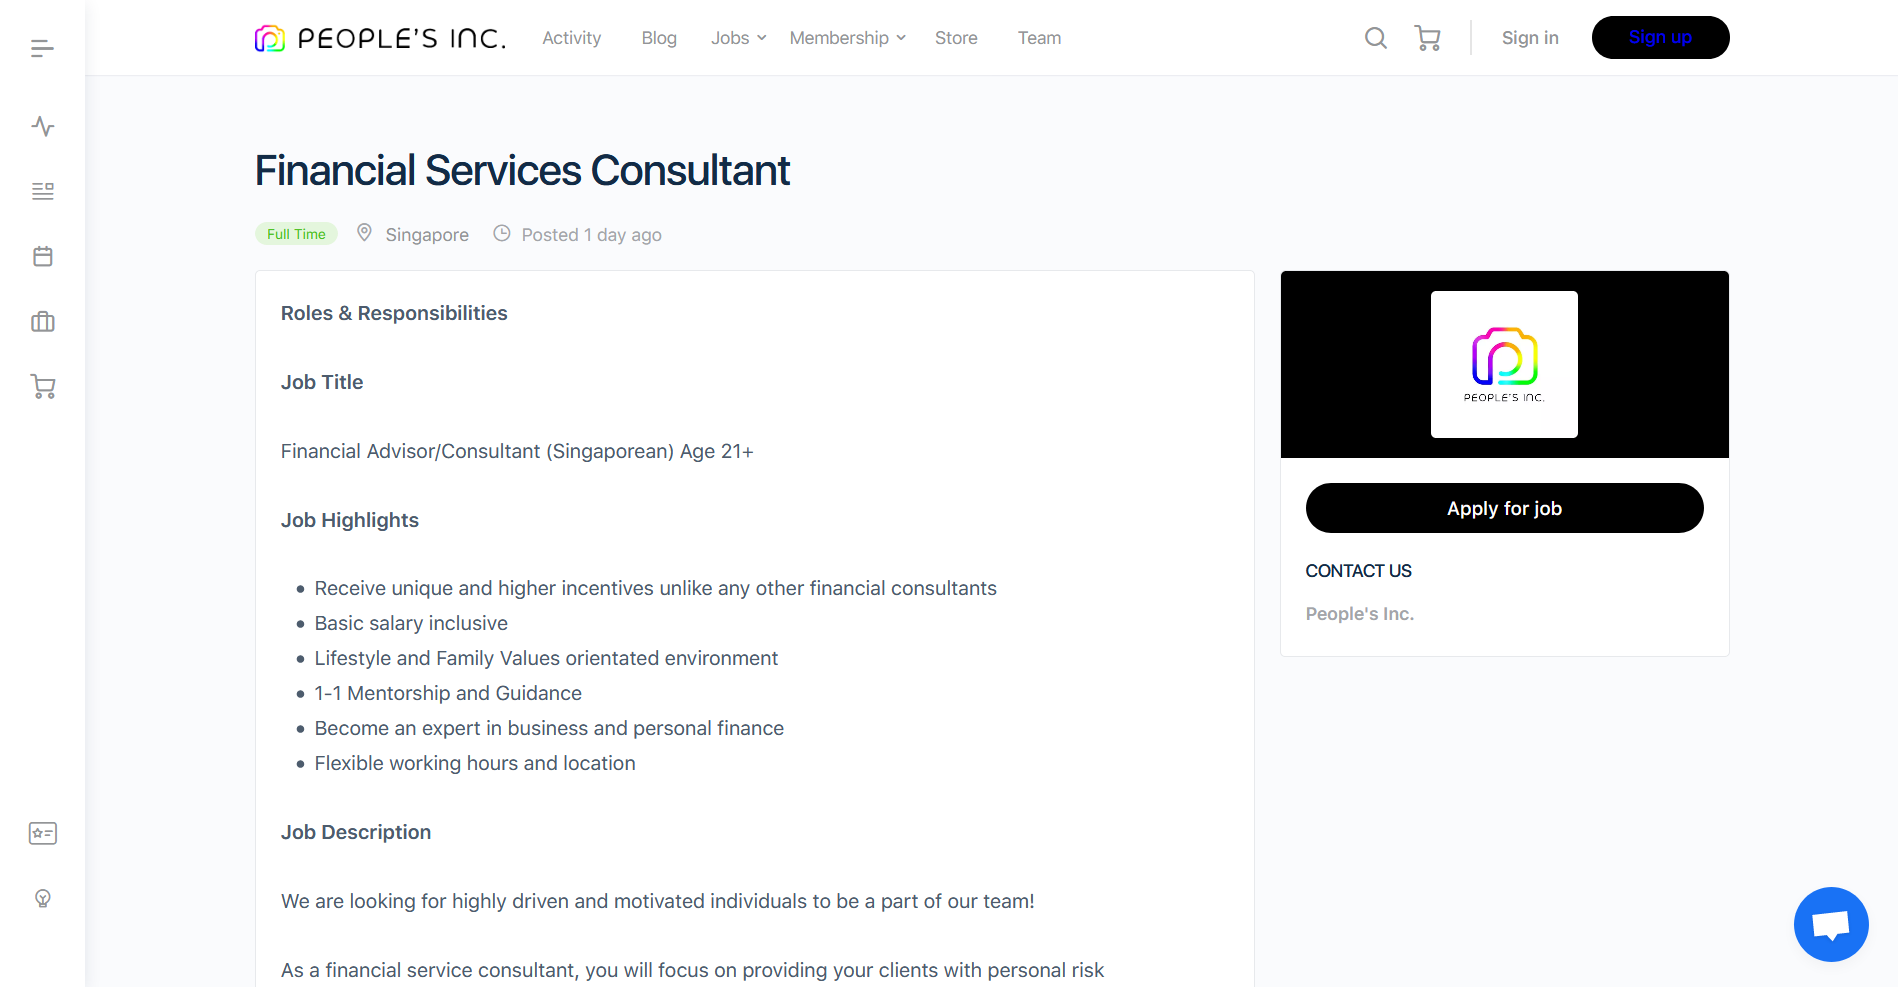The height and width of the screenshot is (987, 1898).
Task: Open the shopping cart icon in sidebar
Action: pyautogui.click(x=42, y=387)
